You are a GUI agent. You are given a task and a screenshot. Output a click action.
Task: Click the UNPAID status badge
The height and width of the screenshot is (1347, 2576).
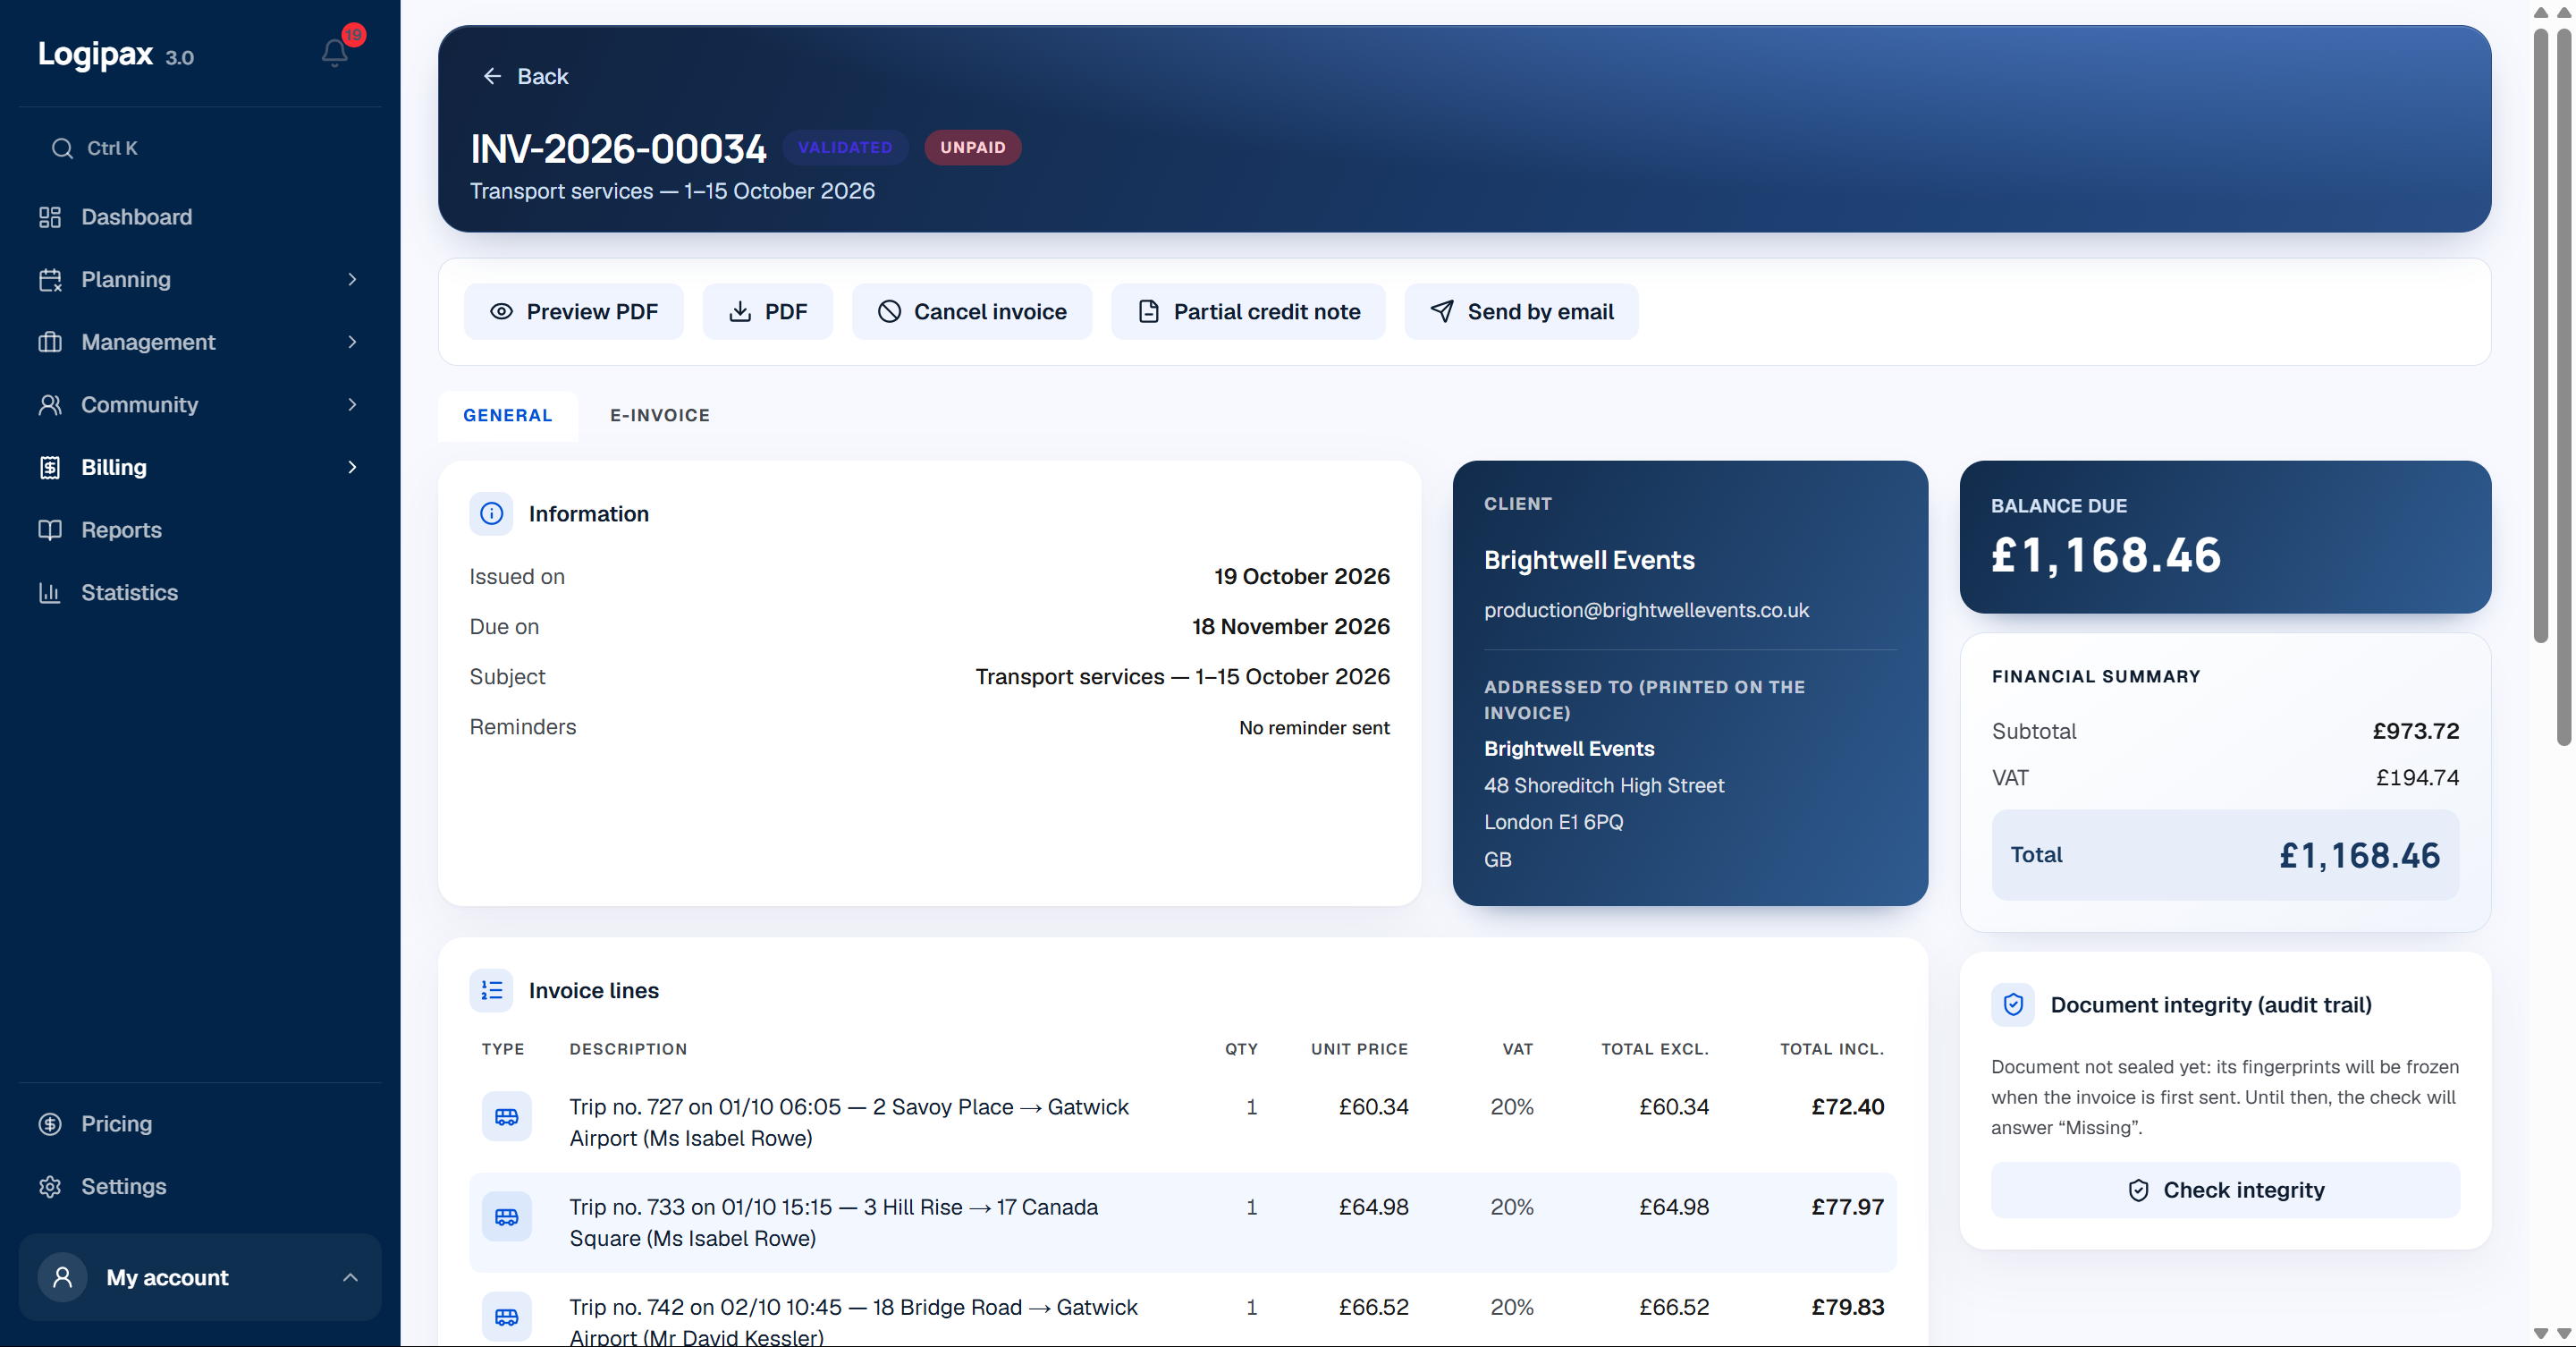point(973,147)
